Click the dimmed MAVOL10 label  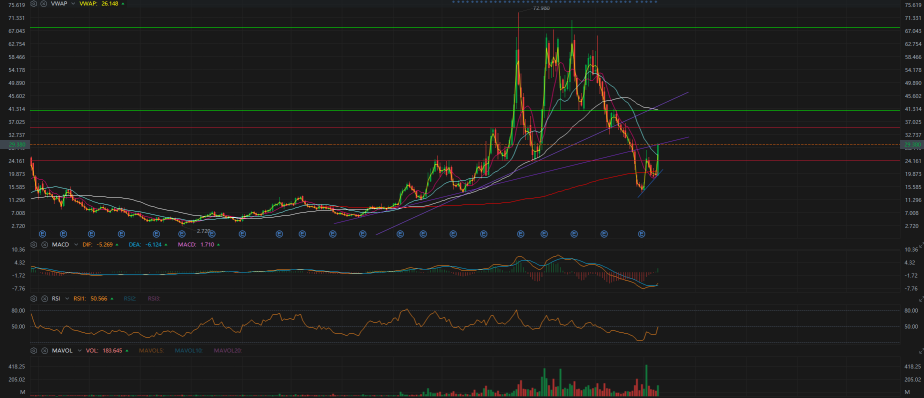click(189, 350)
